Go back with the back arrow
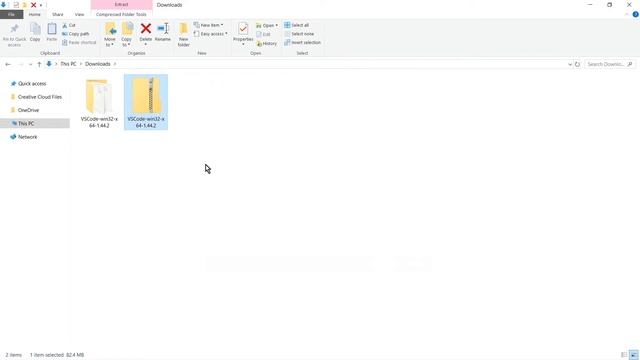The width and height of the screenshot is (640, 360). 8,64
